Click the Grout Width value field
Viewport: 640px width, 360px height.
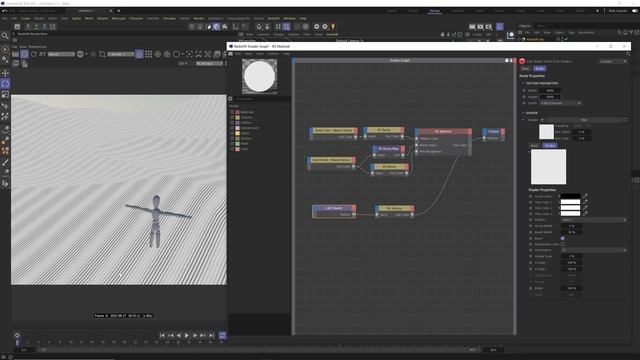pyautogui.click(x=571, y=226)
